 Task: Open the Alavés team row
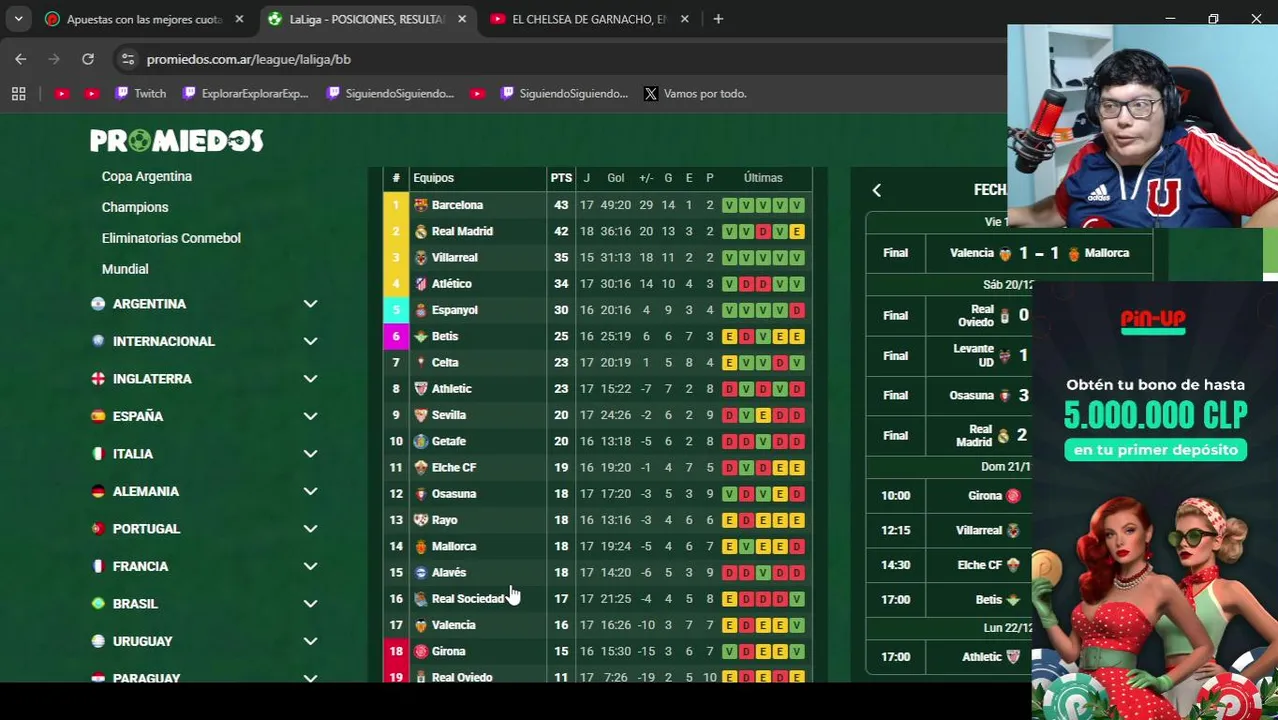(x=597, y=572)
